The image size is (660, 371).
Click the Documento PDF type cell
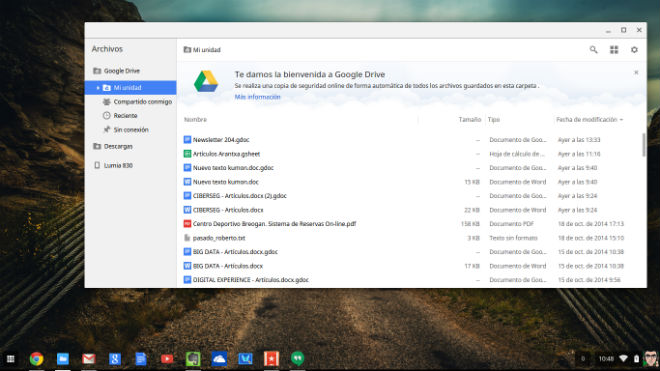[x=511, y=224]
